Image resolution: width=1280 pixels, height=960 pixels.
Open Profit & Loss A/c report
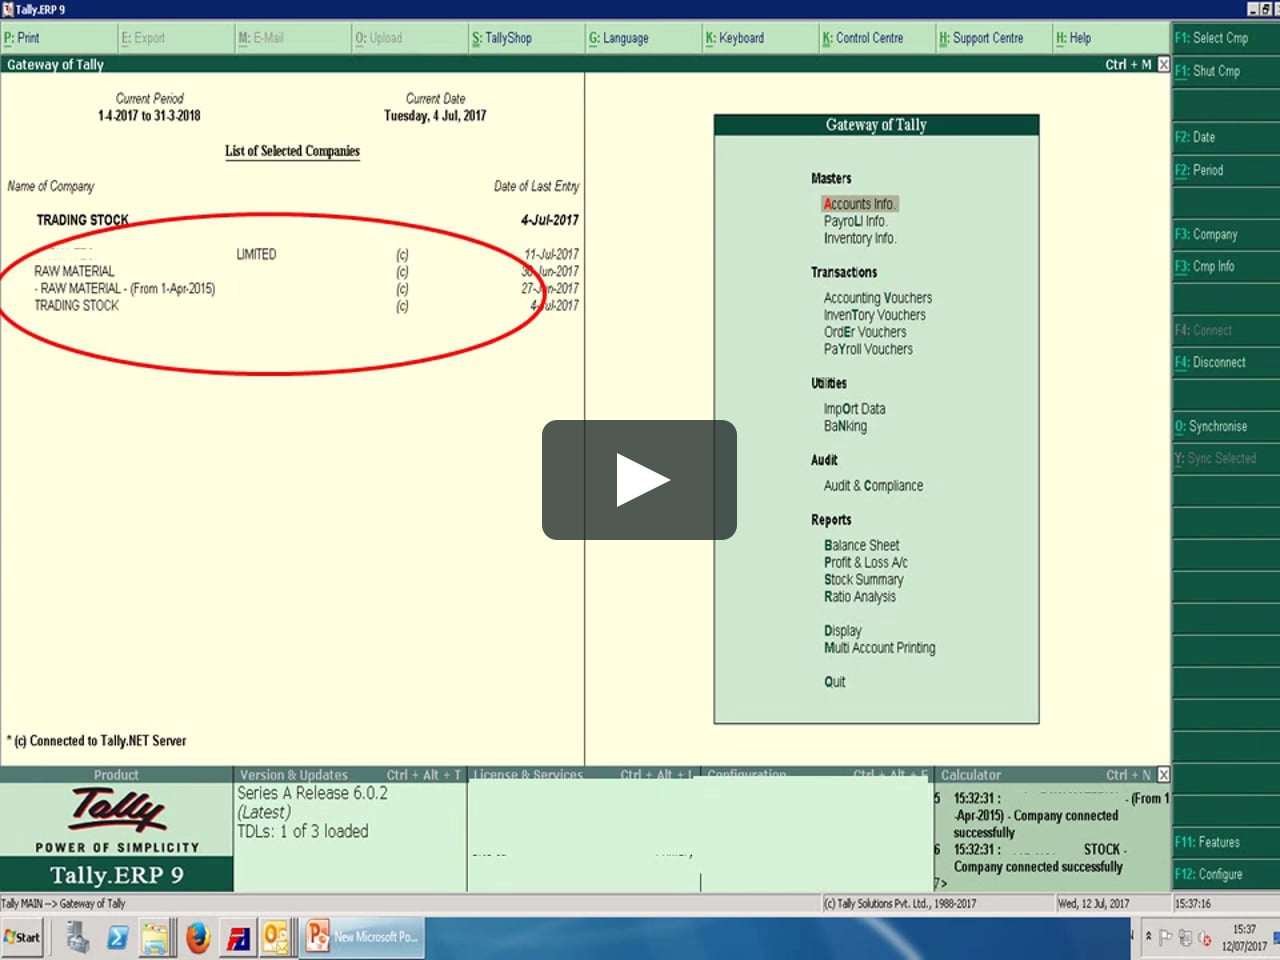click(x=866, y=563)
